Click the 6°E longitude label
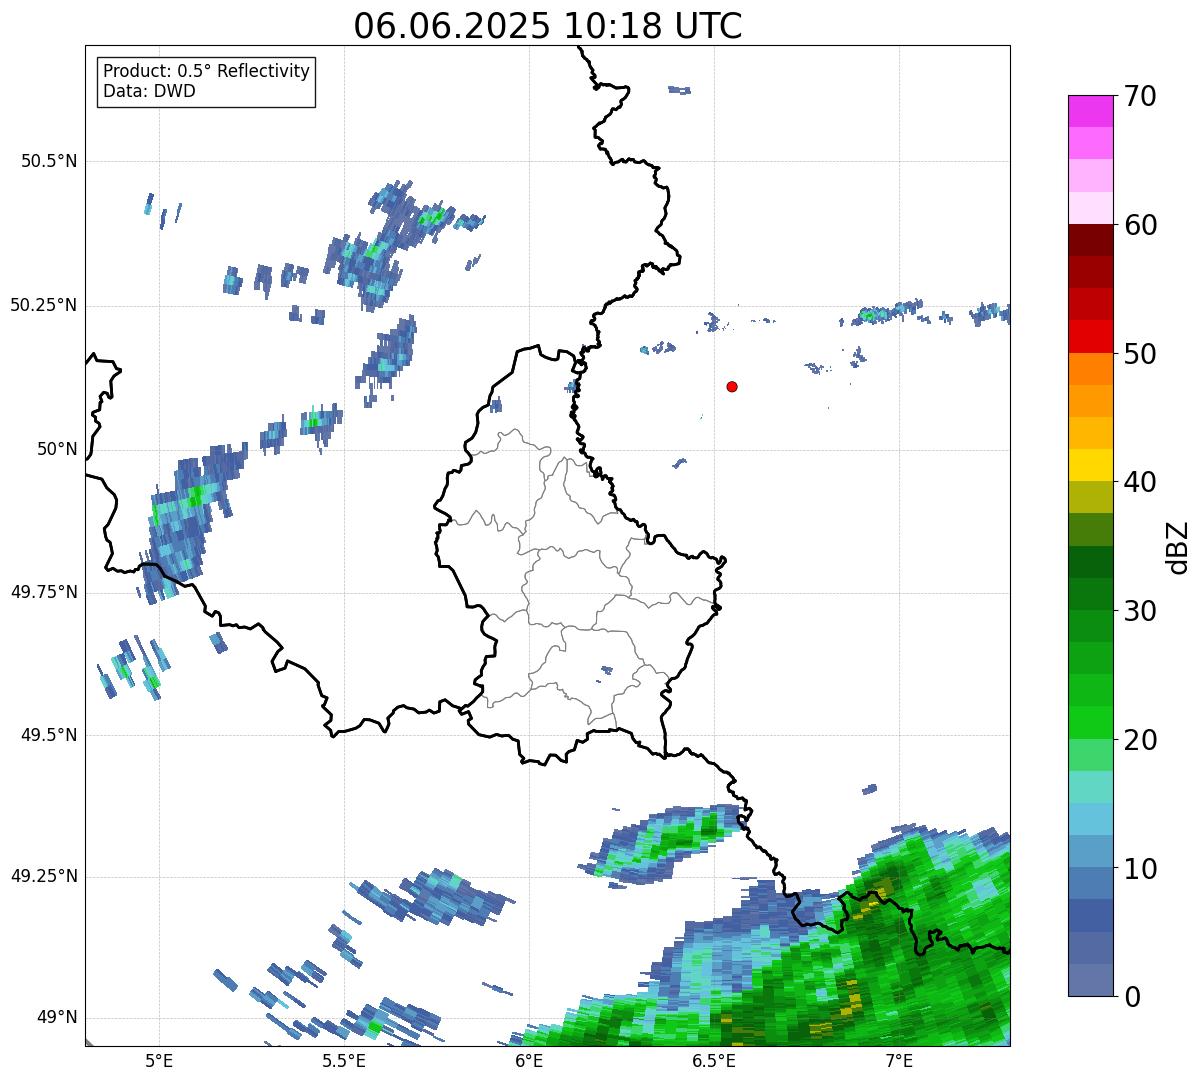 (x=529, y=1060)
